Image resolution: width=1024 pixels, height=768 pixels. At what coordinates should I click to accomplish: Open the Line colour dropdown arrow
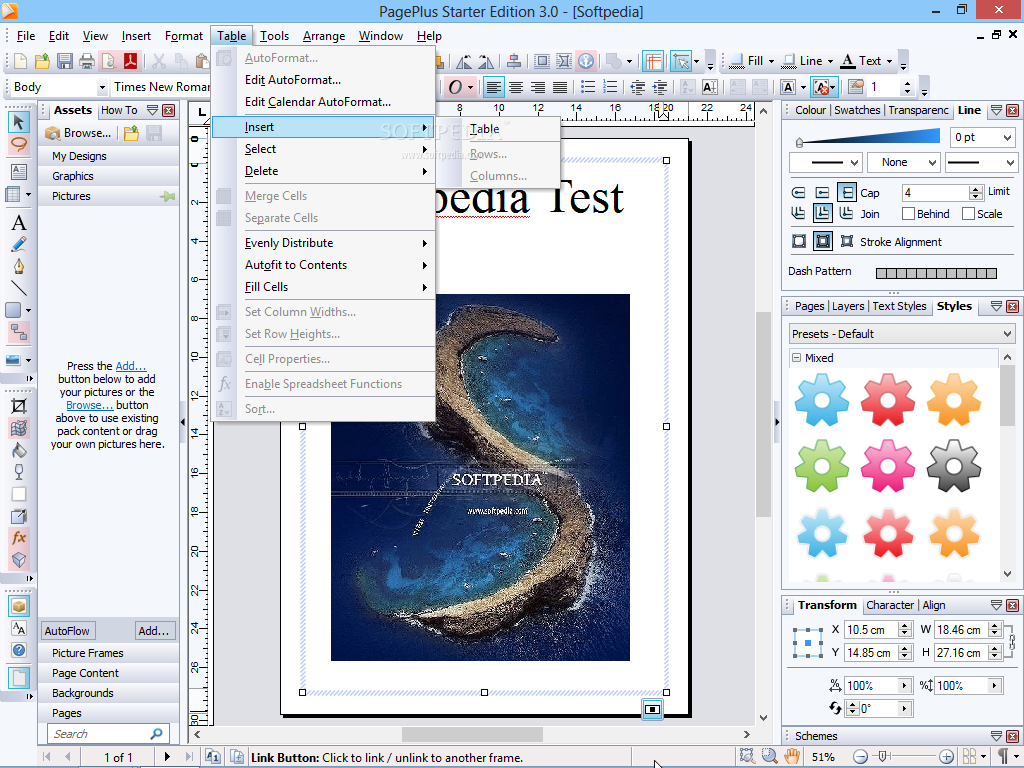coord(830,61)
